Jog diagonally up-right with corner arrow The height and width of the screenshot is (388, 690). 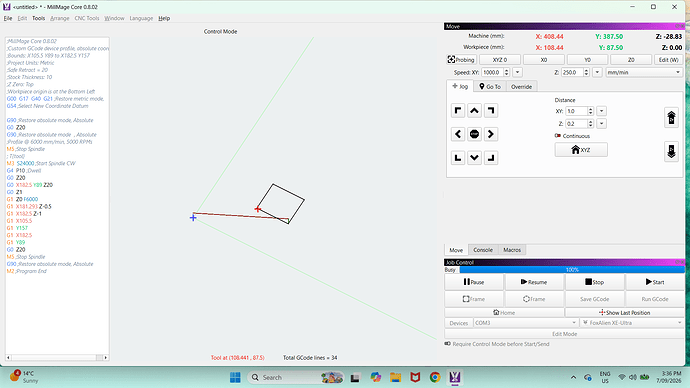[x=491, y=111]
